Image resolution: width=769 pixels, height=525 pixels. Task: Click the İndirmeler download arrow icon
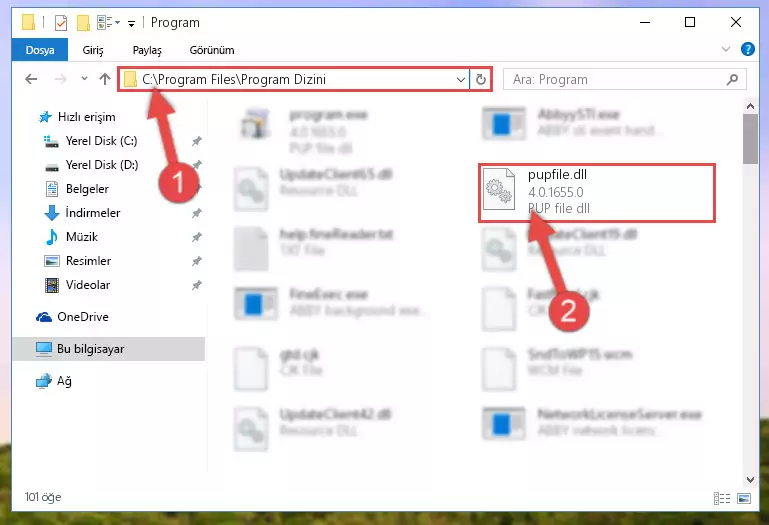[51, 213]
